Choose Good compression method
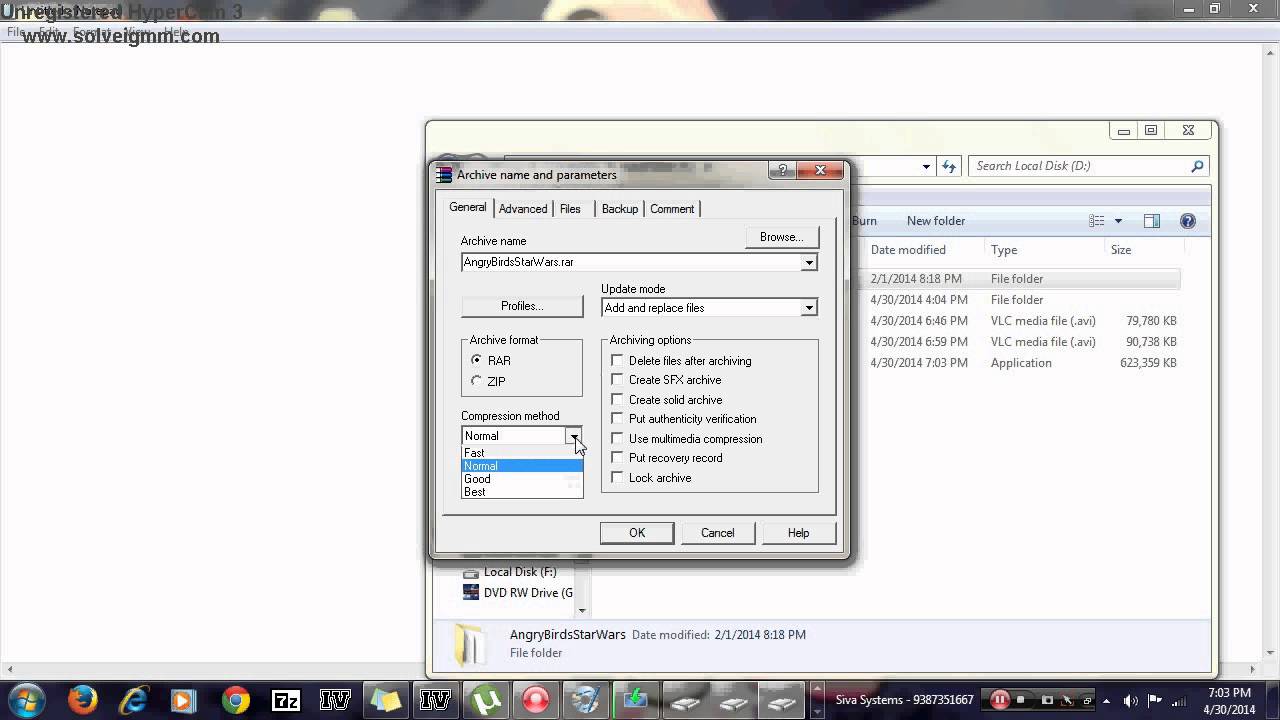 [521, 479]
